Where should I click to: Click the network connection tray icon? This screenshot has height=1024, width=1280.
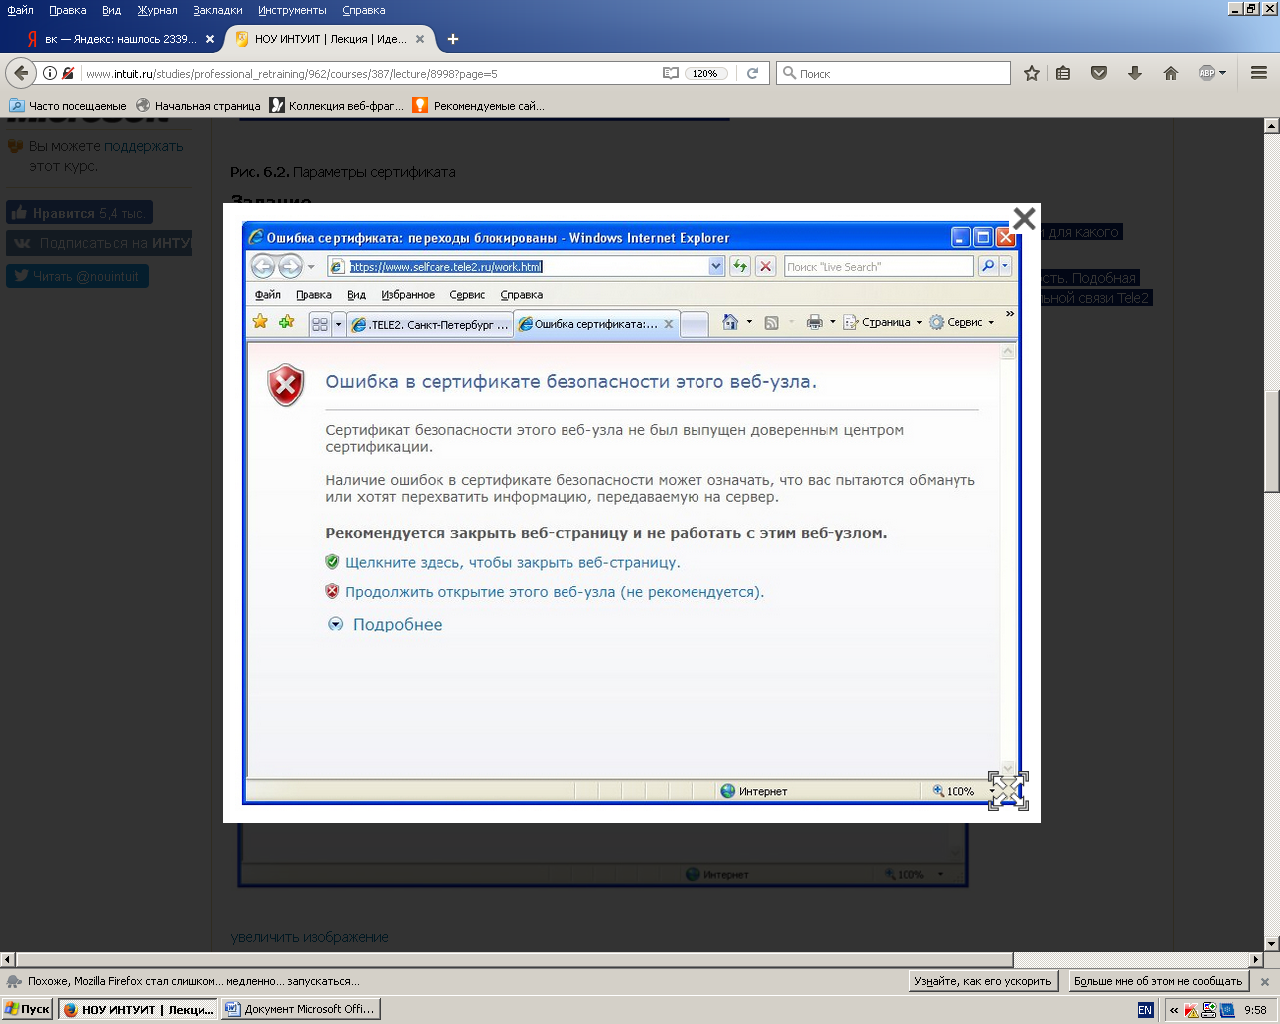[1209, 1010]
